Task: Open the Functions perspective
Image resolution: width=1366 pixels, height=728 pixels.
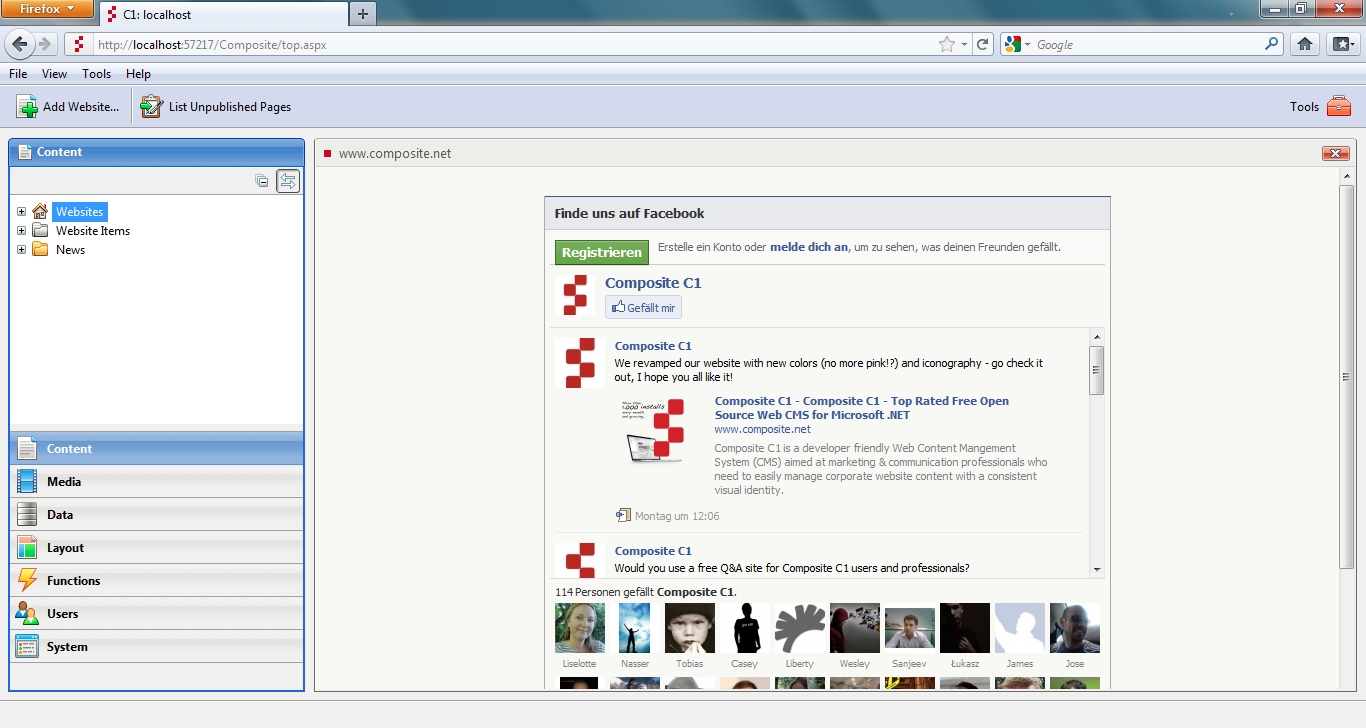Action: tap(73, 581)
